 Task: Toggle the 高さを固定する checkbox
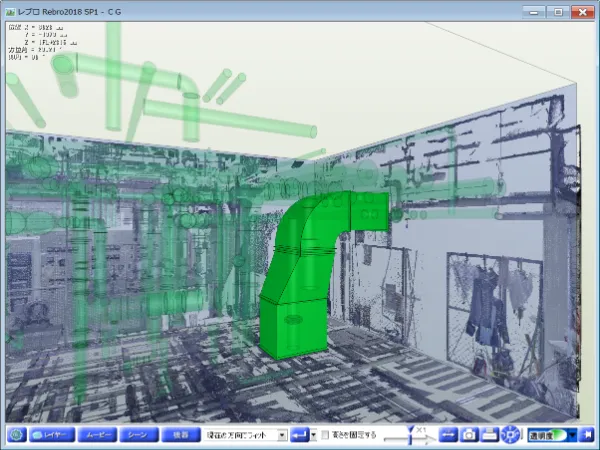326,435
